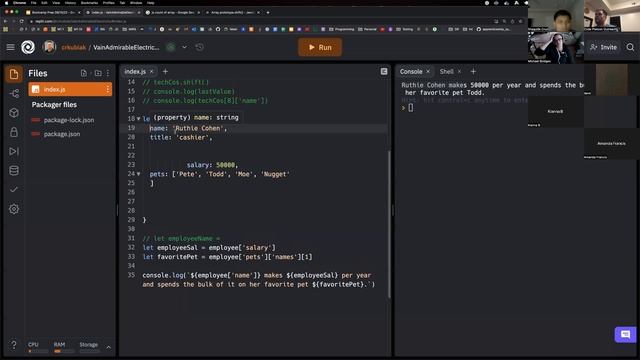Screen dimensions: 640x360
Task: Click the Run button
Action: point(320,47)
